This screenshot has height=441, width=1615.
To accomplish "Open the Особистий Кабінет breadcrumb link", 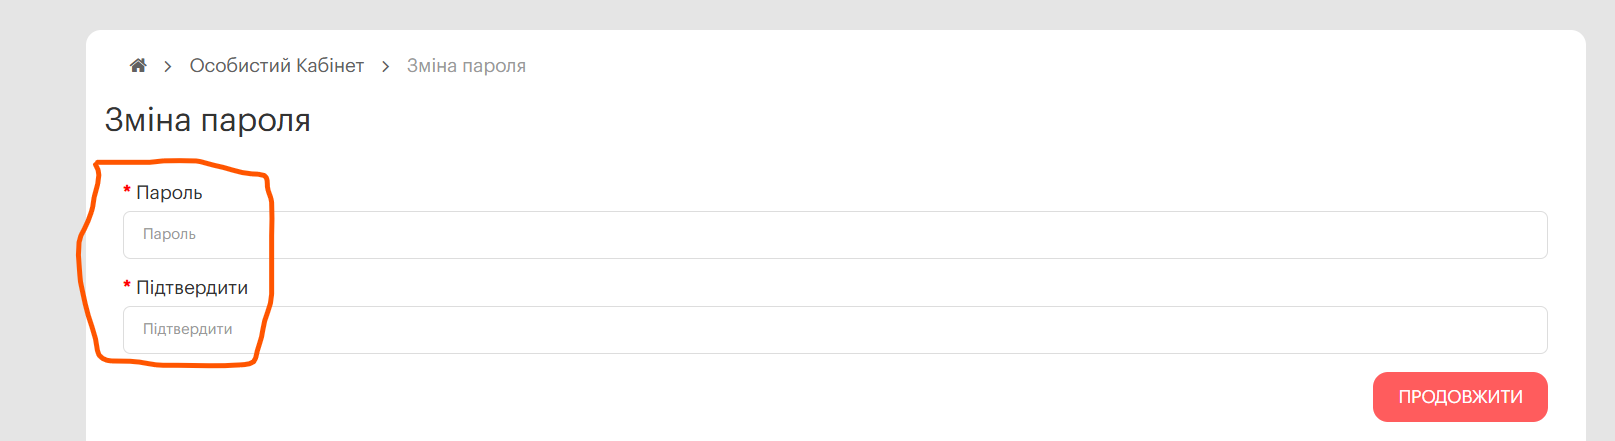I will pyautogui.click(x=276, y=66).
